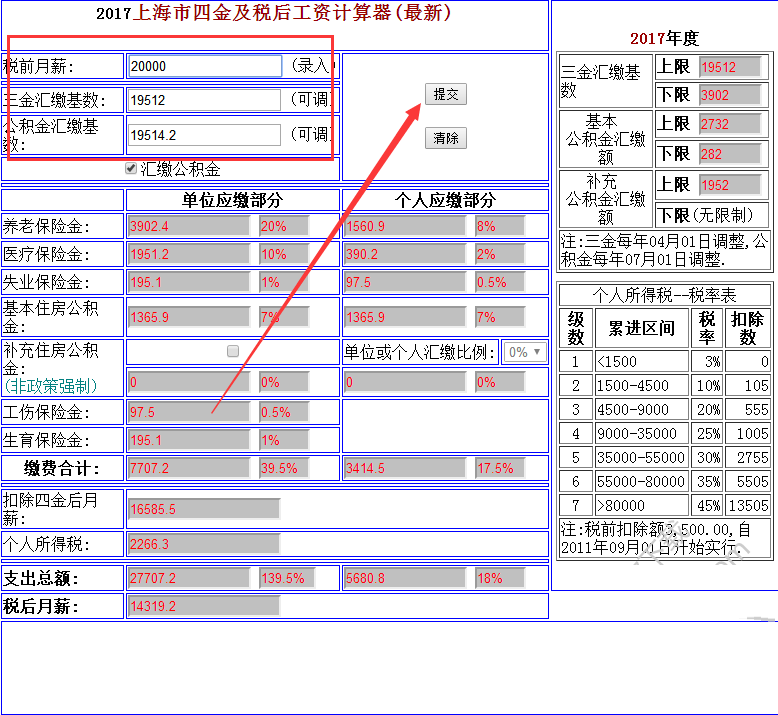Focus the 公积金汇缴基数 input with 19514.2
Image resolution: width=778 pixels, height=715 pixels.
click(204, 135)
